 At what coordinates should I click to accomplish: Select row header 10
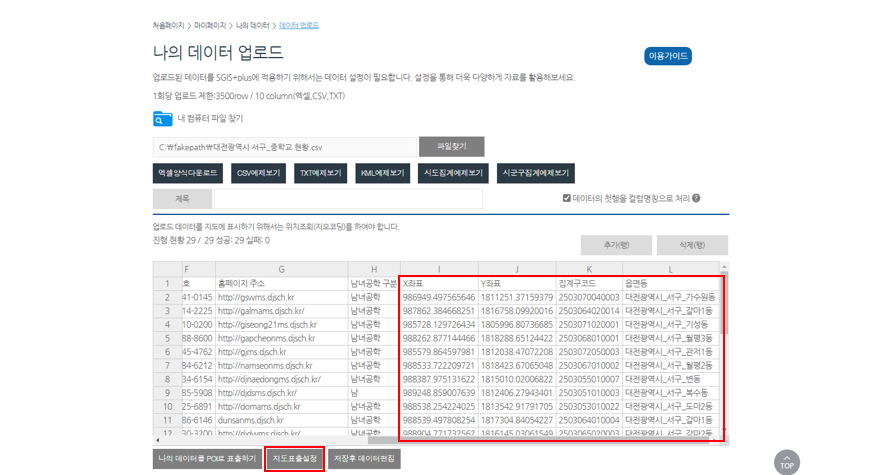pyautogui.click(x=167, y=406)
